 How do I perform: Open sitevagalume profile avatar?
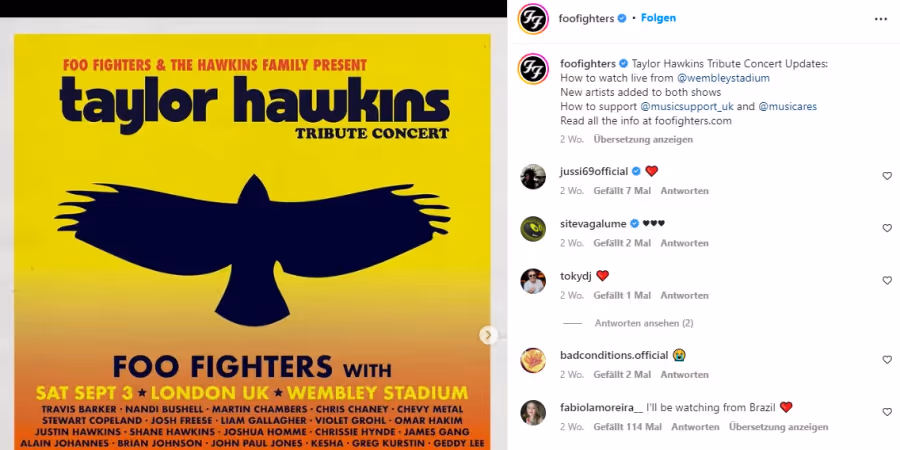[533, 228]
